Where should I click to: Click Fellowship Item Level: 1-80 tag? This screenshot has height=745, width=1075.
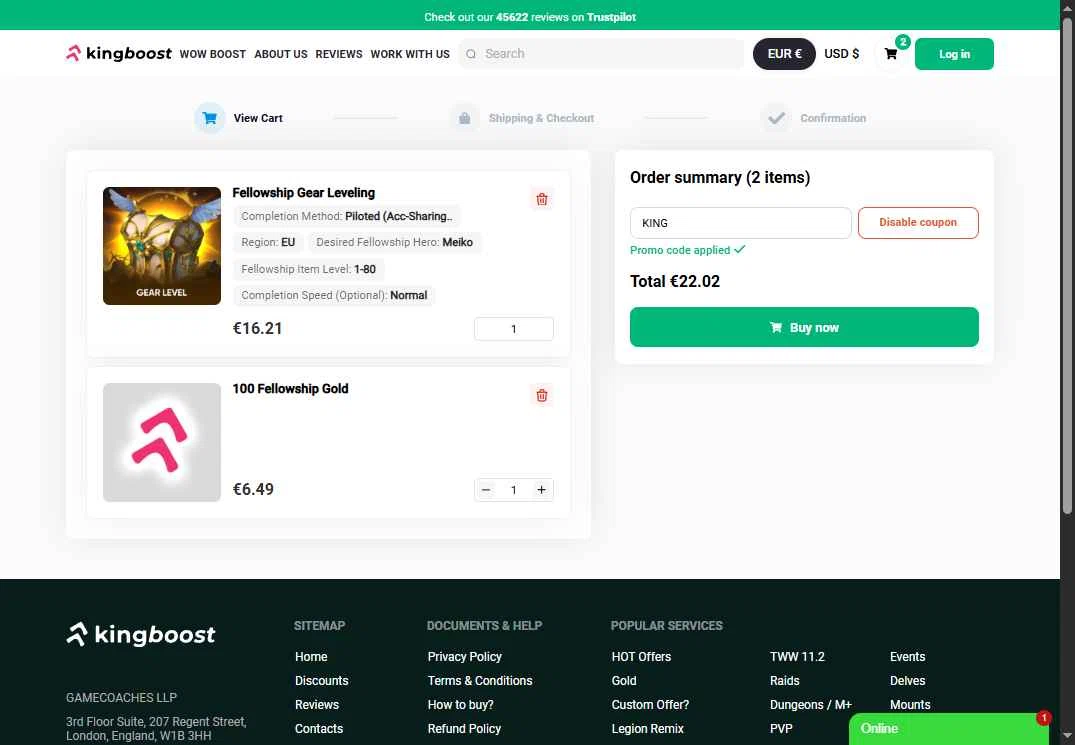tap(309, 269)
